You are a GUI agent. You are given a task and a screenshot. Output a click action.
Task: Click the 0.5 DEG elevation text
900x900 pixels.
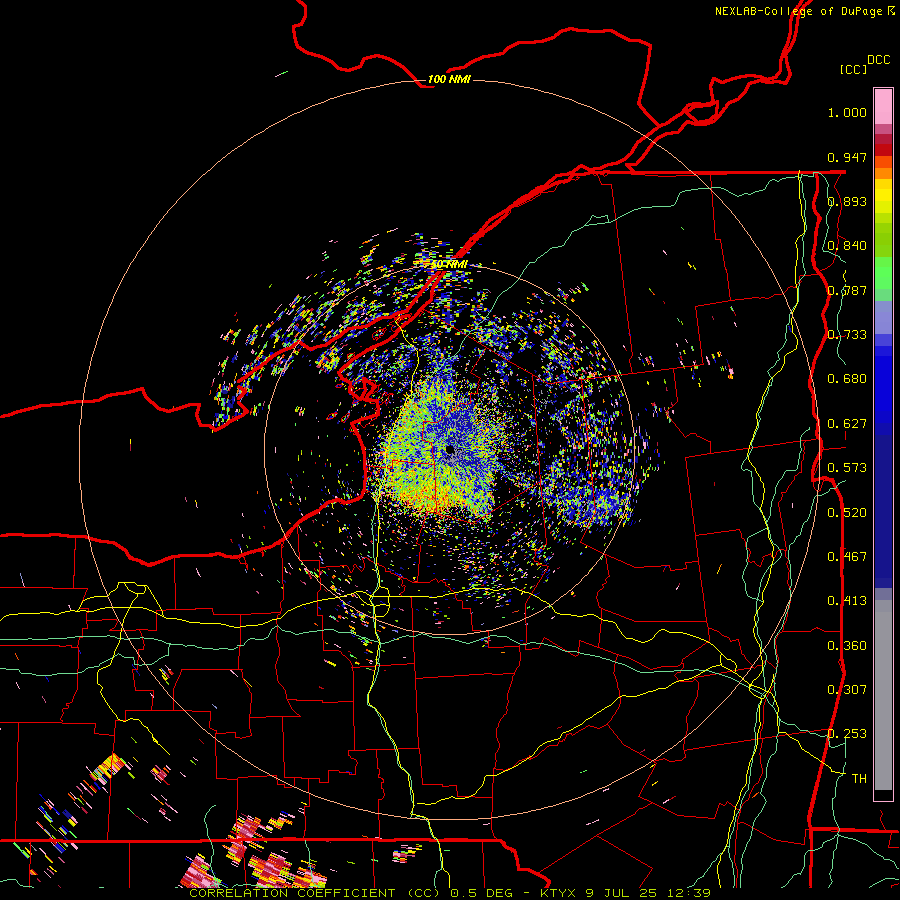click(x=483, y=893)
